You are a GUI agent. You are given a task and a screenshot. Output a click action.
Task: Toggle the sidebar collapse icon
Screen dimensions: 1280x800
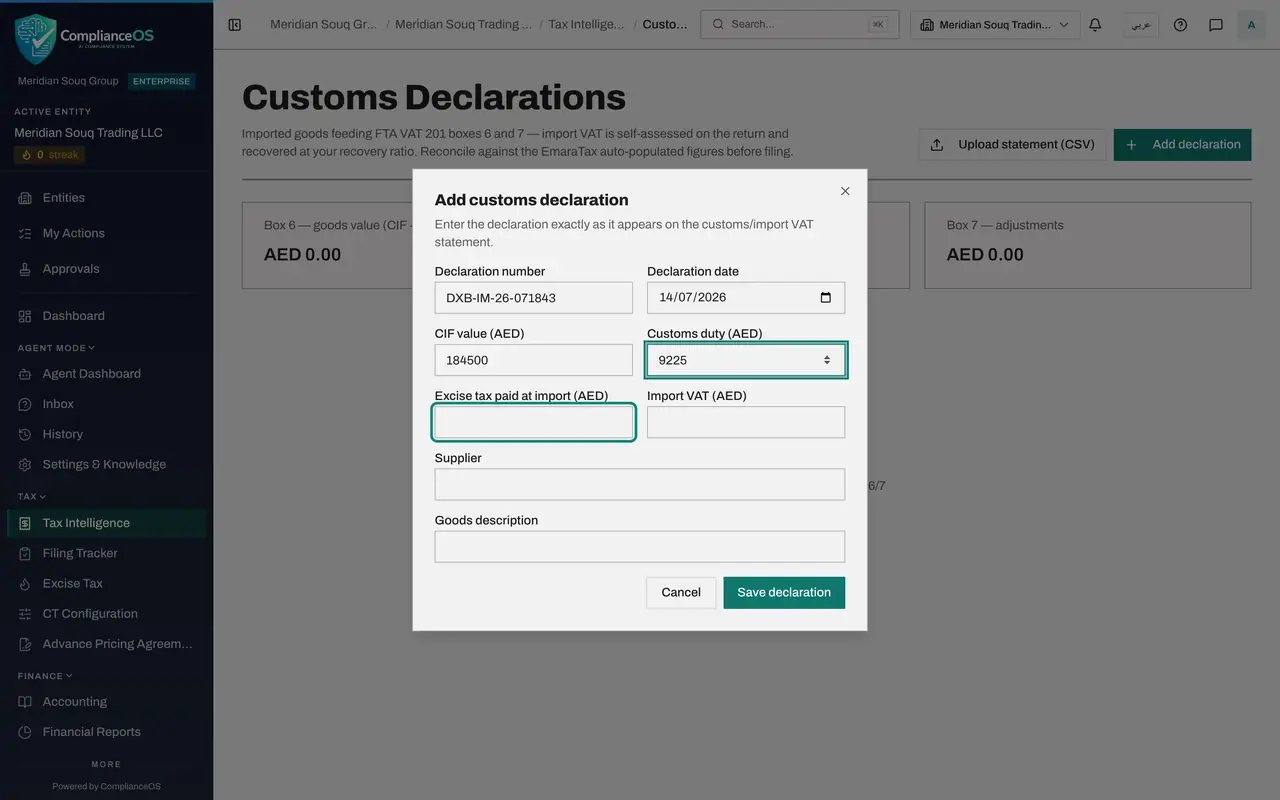click(235, 25)
